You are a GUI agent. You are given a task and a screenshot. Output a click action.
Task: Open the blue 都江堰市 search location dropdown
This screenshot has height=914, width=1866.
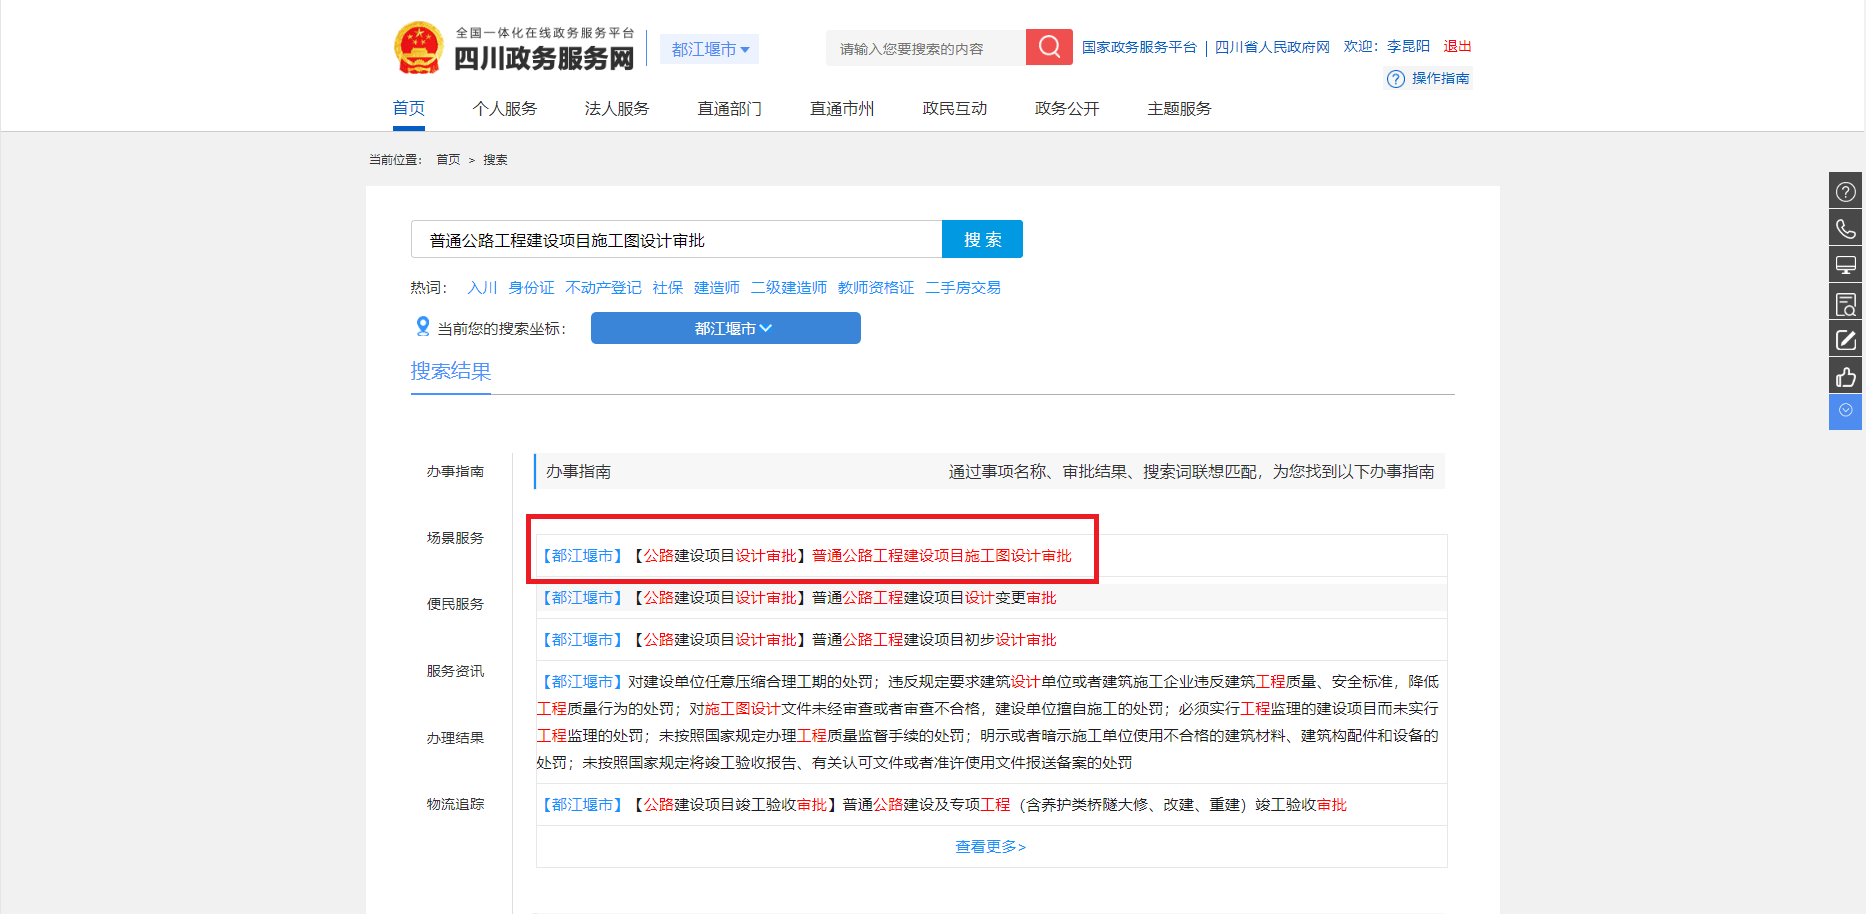[725, 328]
